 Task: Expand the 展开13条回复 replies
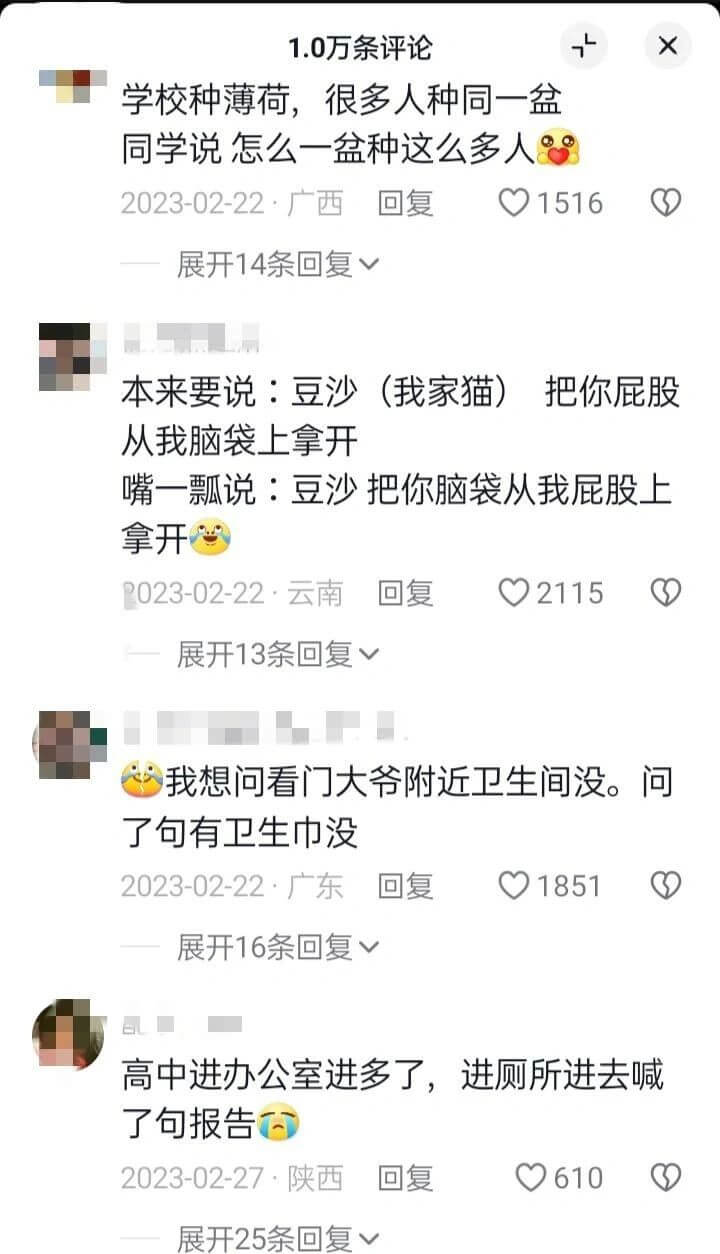(x=278, y=654)
